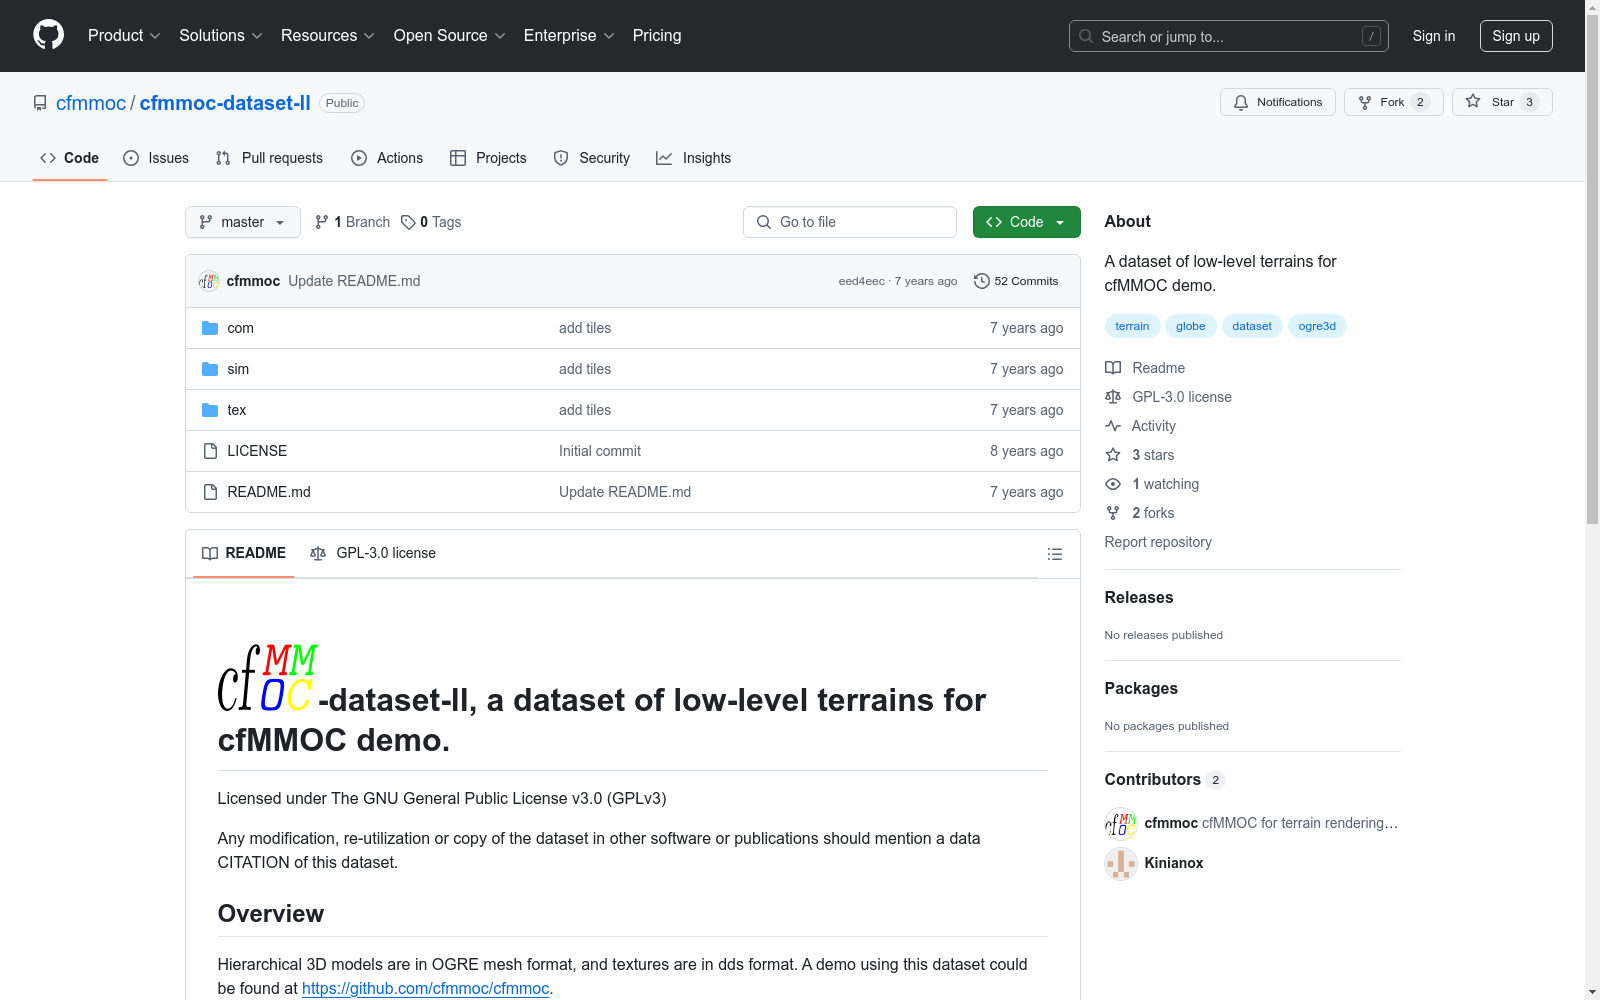This screenshot has width=1600, height=1000.
Task: Click the folder icon for com
Action: 210,328
